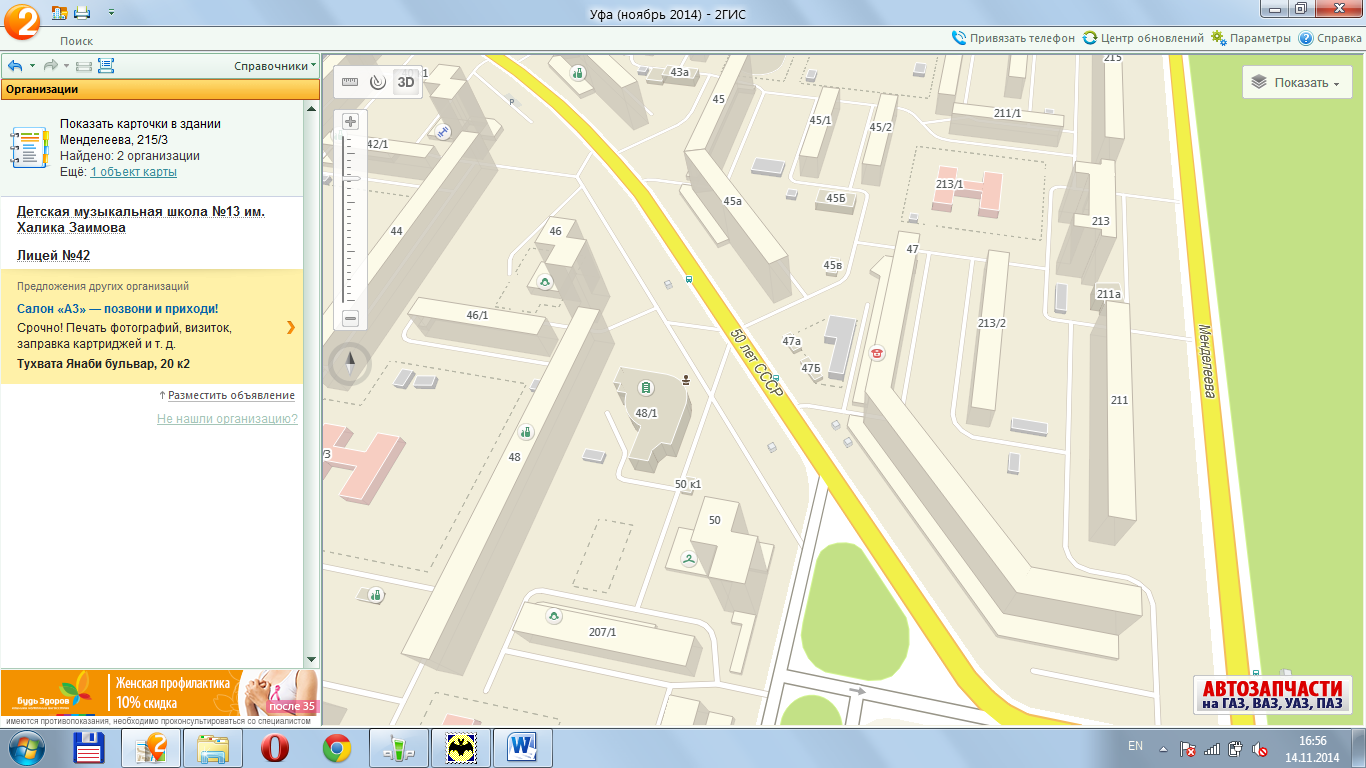Open the '1 объект карты' link
1366x768 pixels.
click(x=133, y=172)
